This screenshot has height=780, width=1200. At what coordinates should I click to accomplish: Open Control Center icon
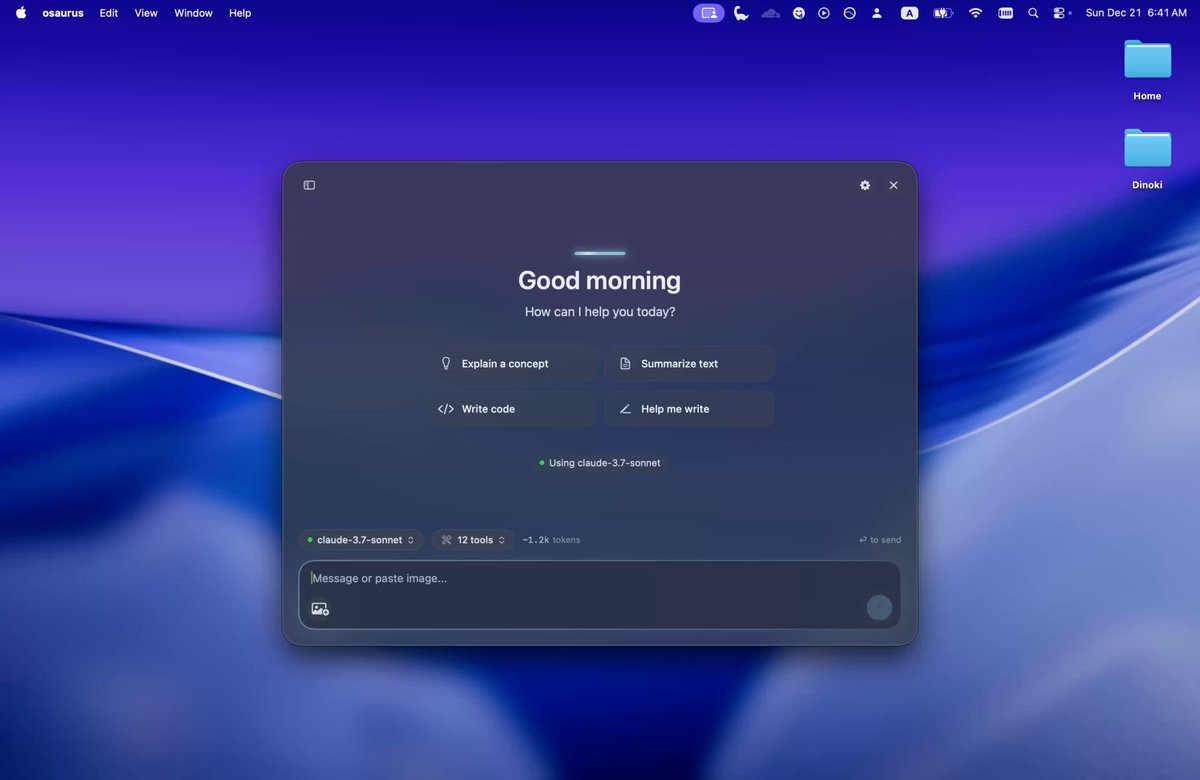pyautogui.click(x=1061, y=13)
